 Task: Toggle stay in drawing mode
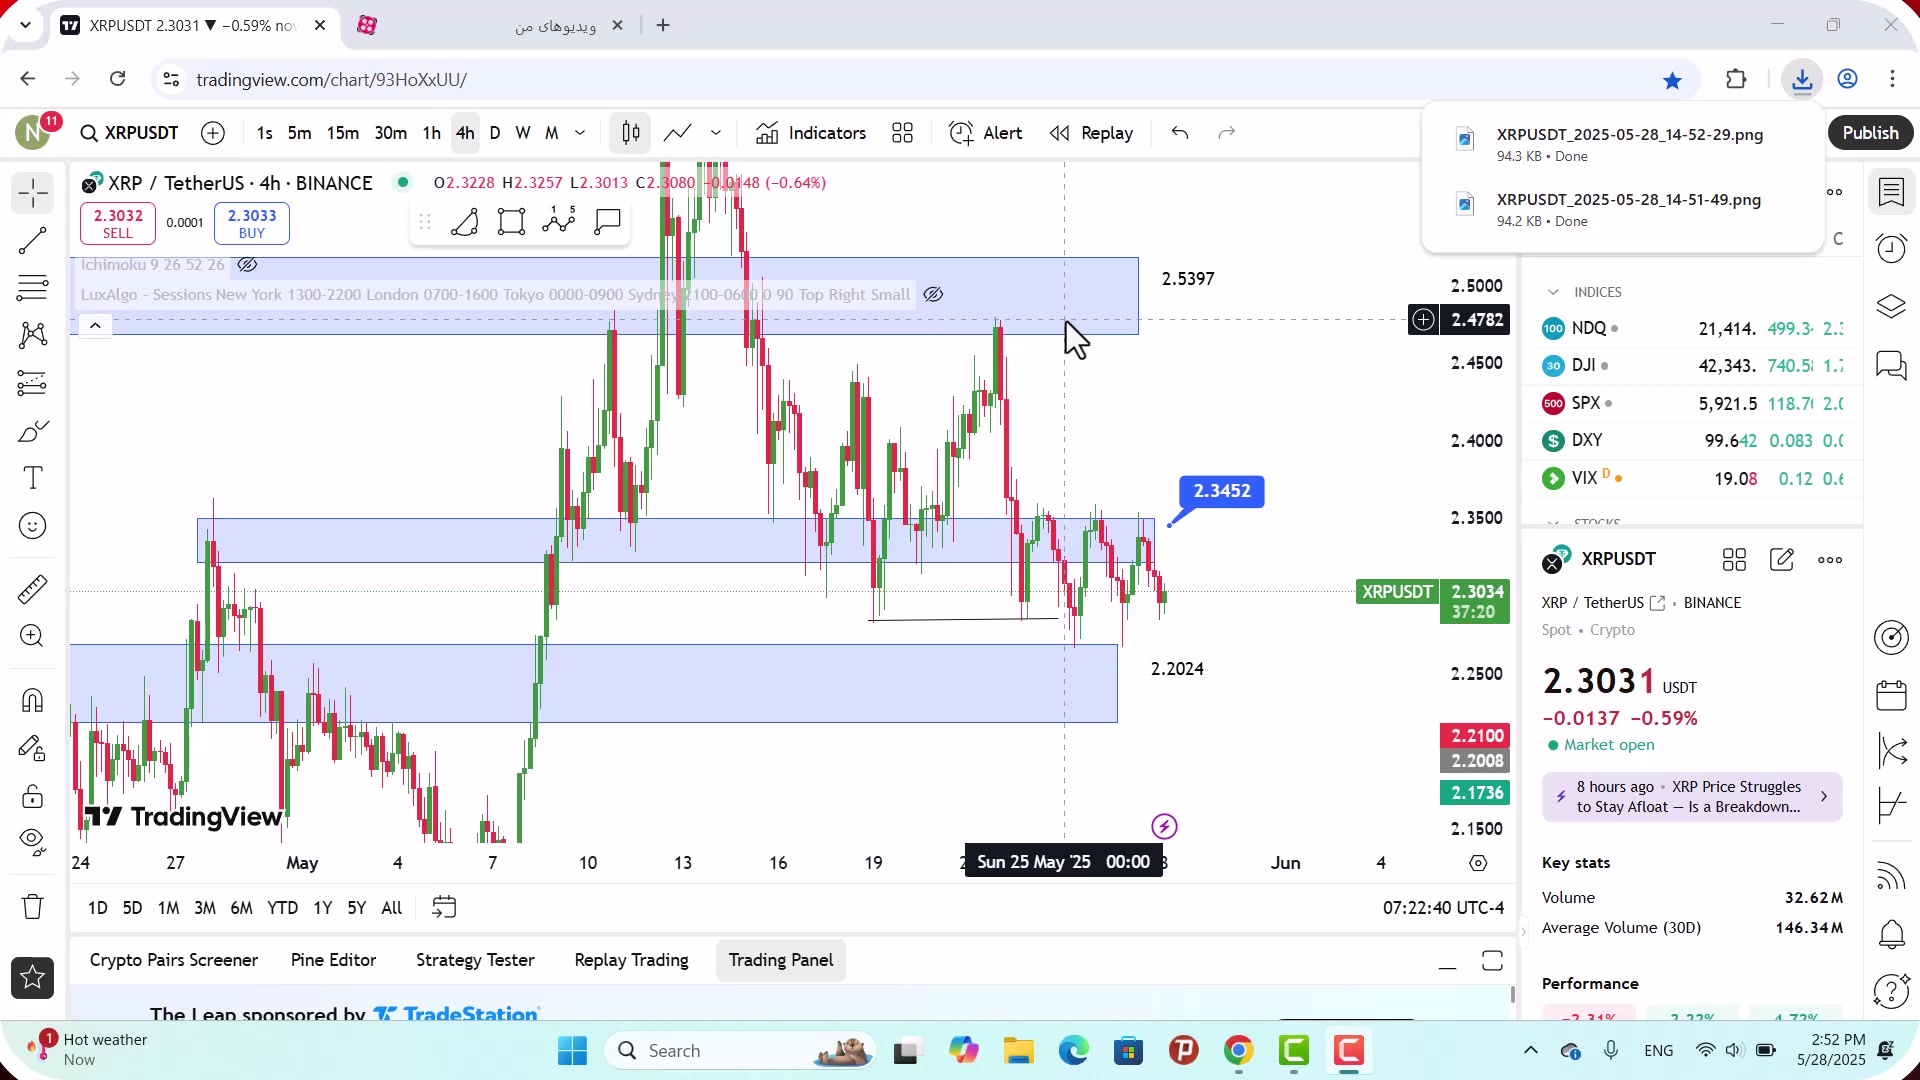(33, 748)
